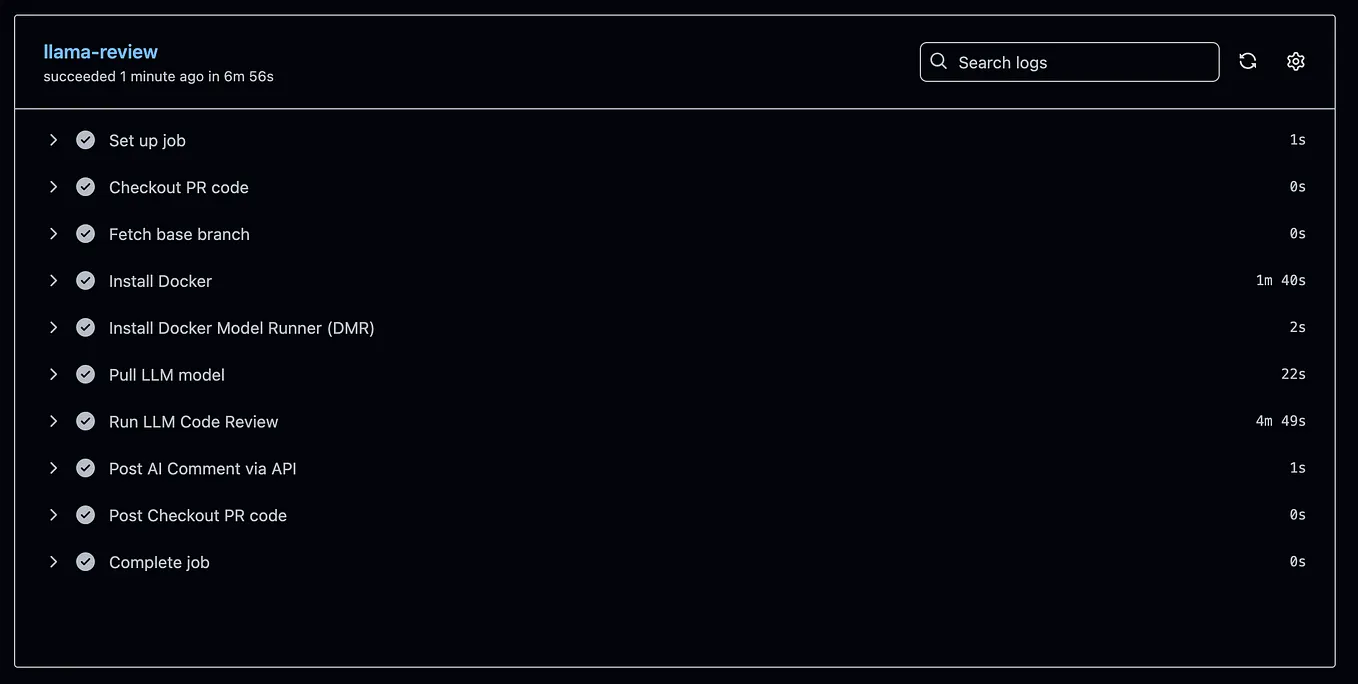
Task: Click the 4m 49s duration text
Action: 1281,421
